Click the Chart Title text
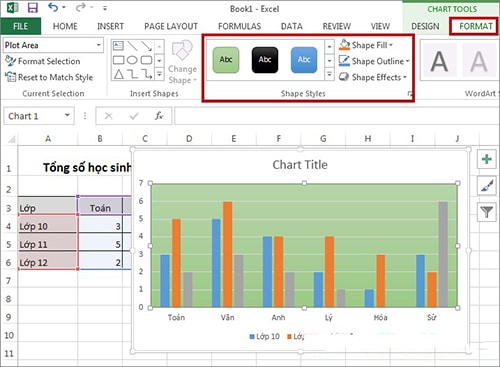 click(300, 165)
